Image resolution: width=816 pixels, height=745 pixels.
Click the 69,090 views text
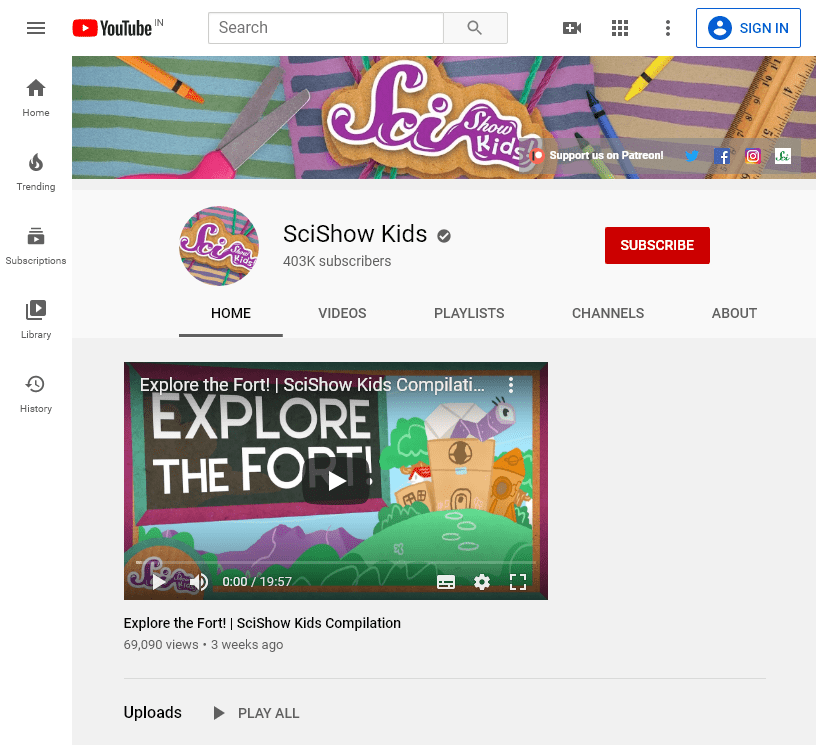pos(161,645)
